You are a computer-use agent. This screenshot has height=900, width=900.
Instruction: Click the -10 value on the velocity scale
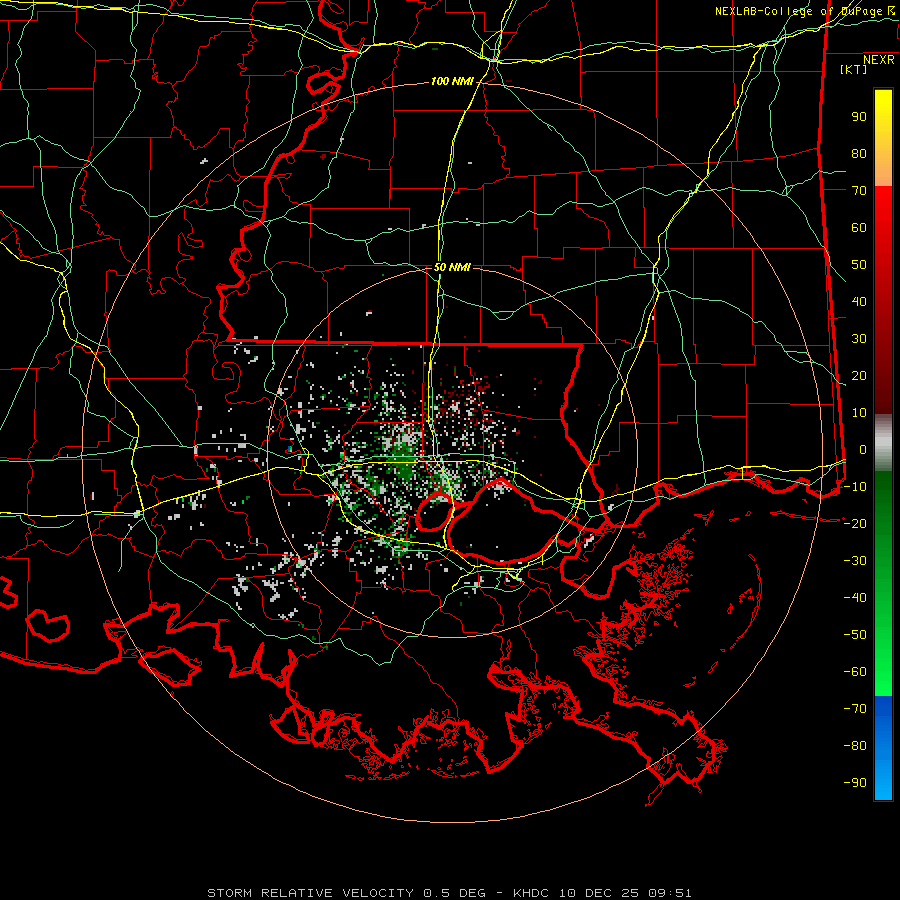tap(855, 487)
